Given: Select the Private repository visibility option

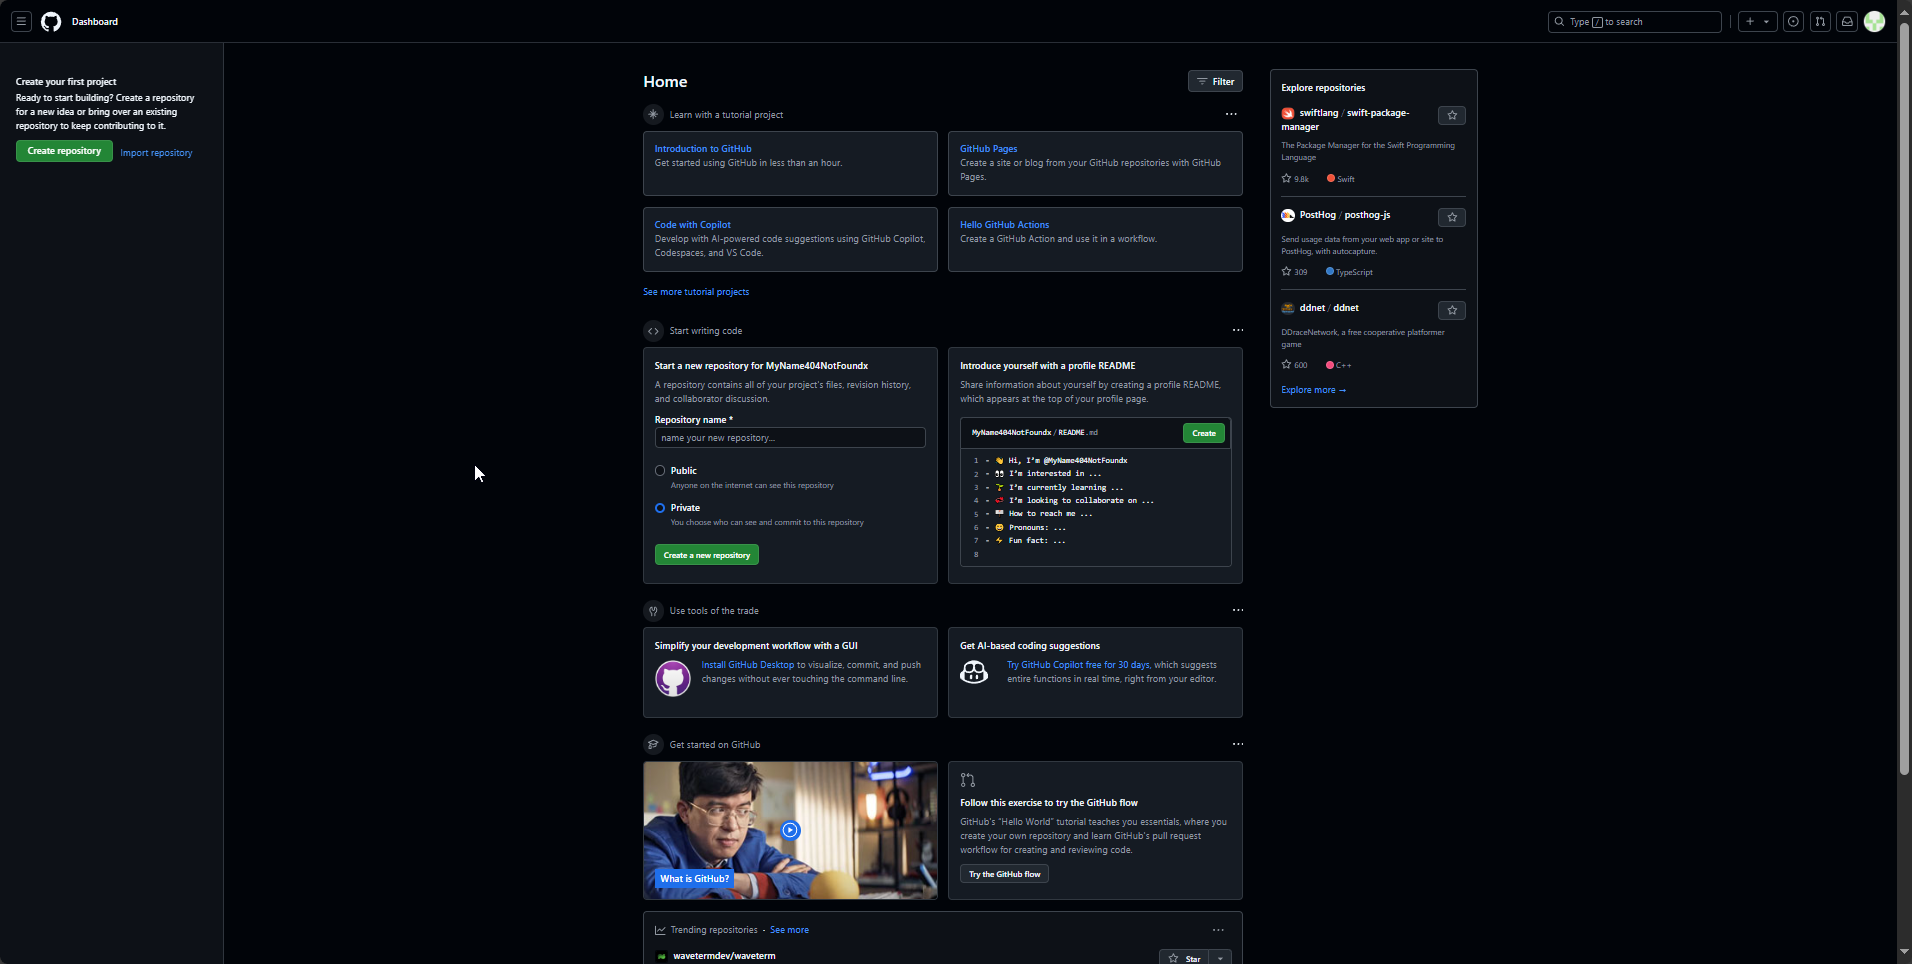Looking at the screenshot, I should click(x=660, y=508).
